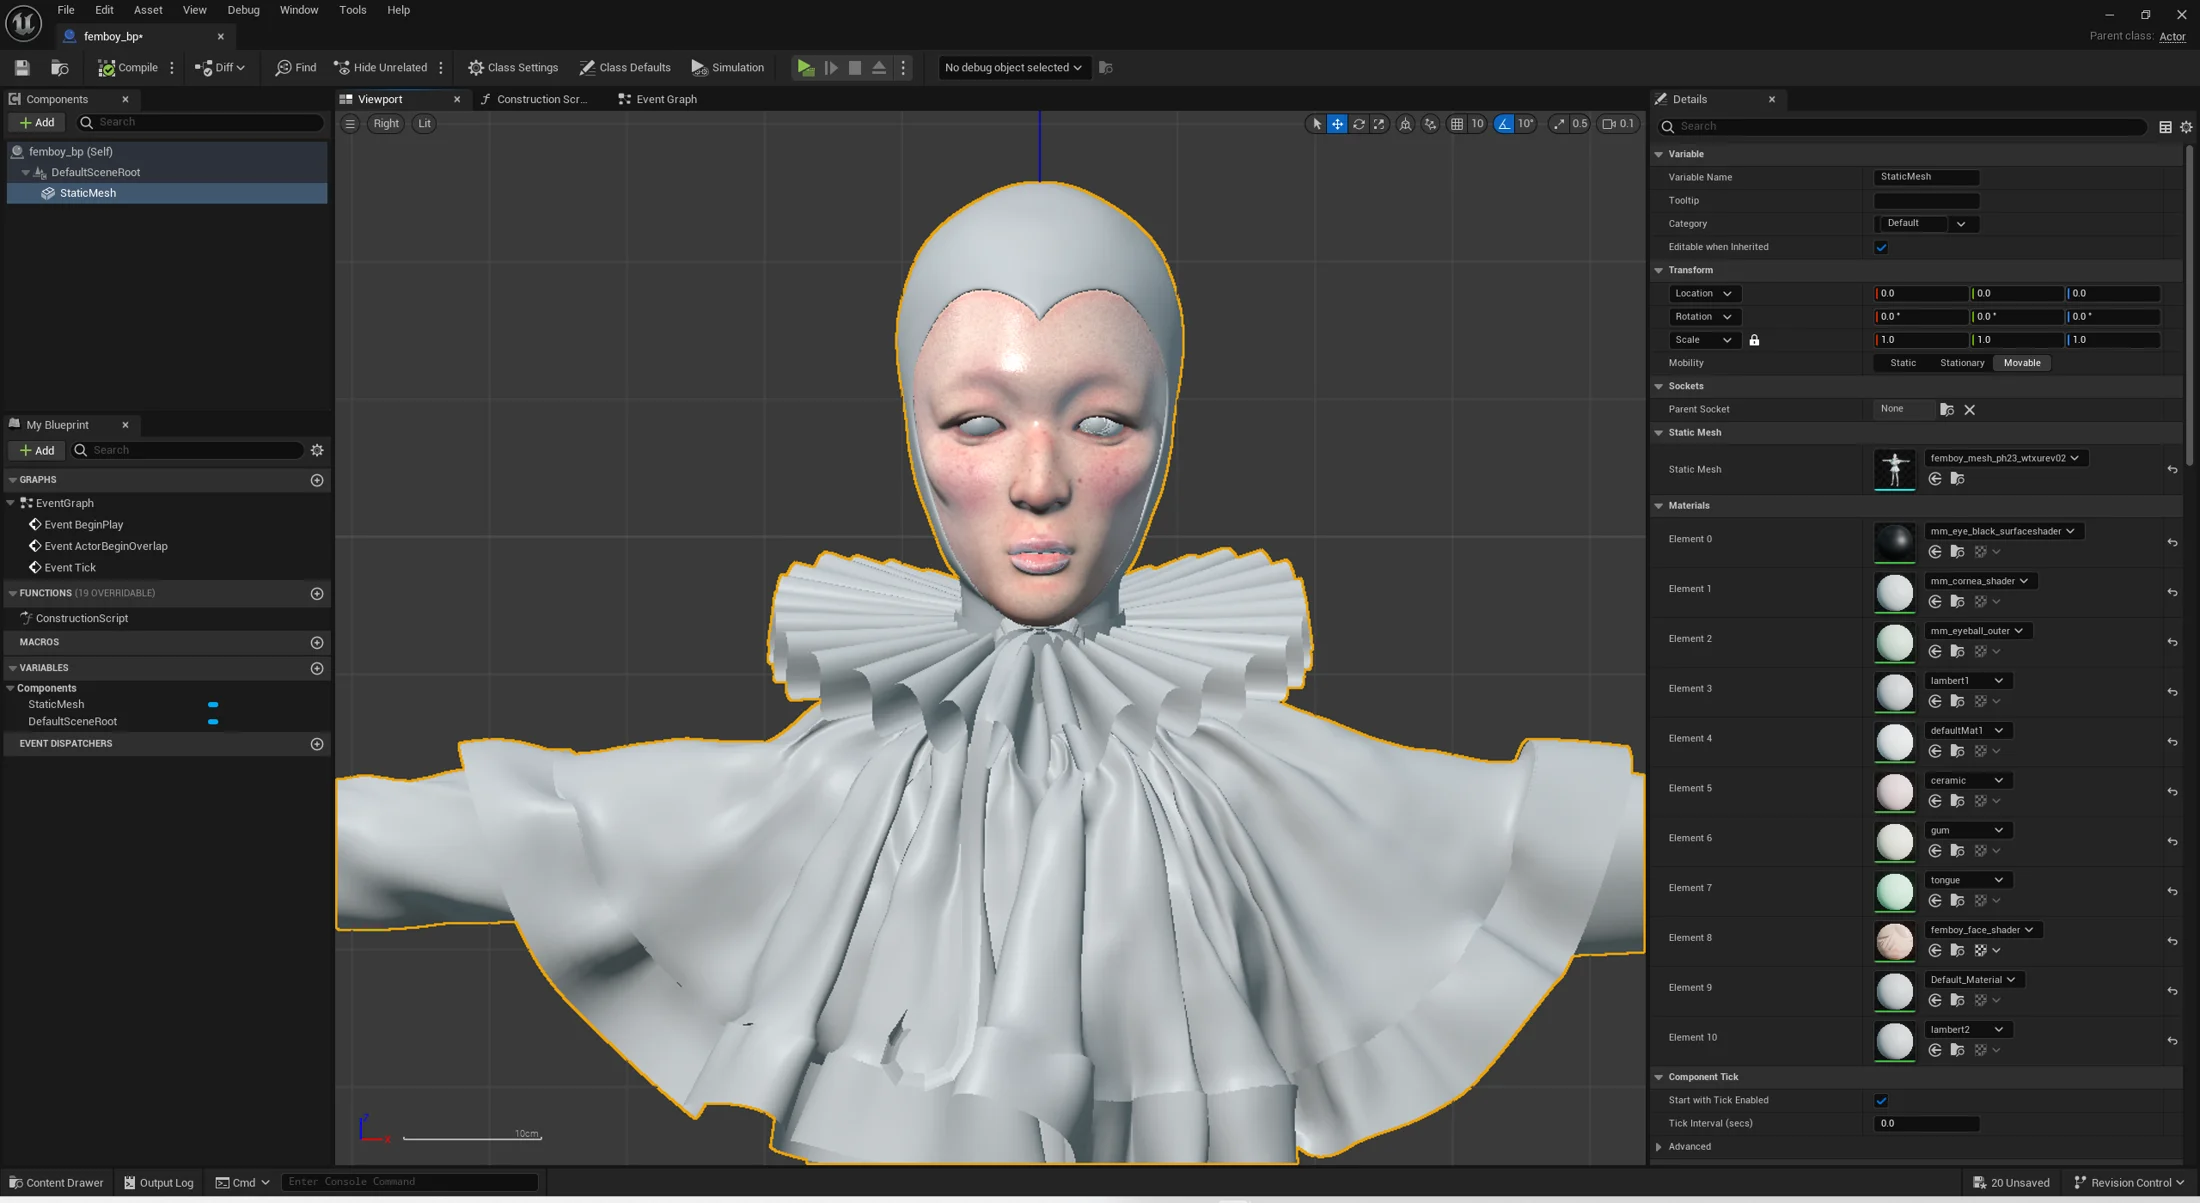Click the Tick Interval input field
The image size is (2200, 1203).
[1926, 1124]
